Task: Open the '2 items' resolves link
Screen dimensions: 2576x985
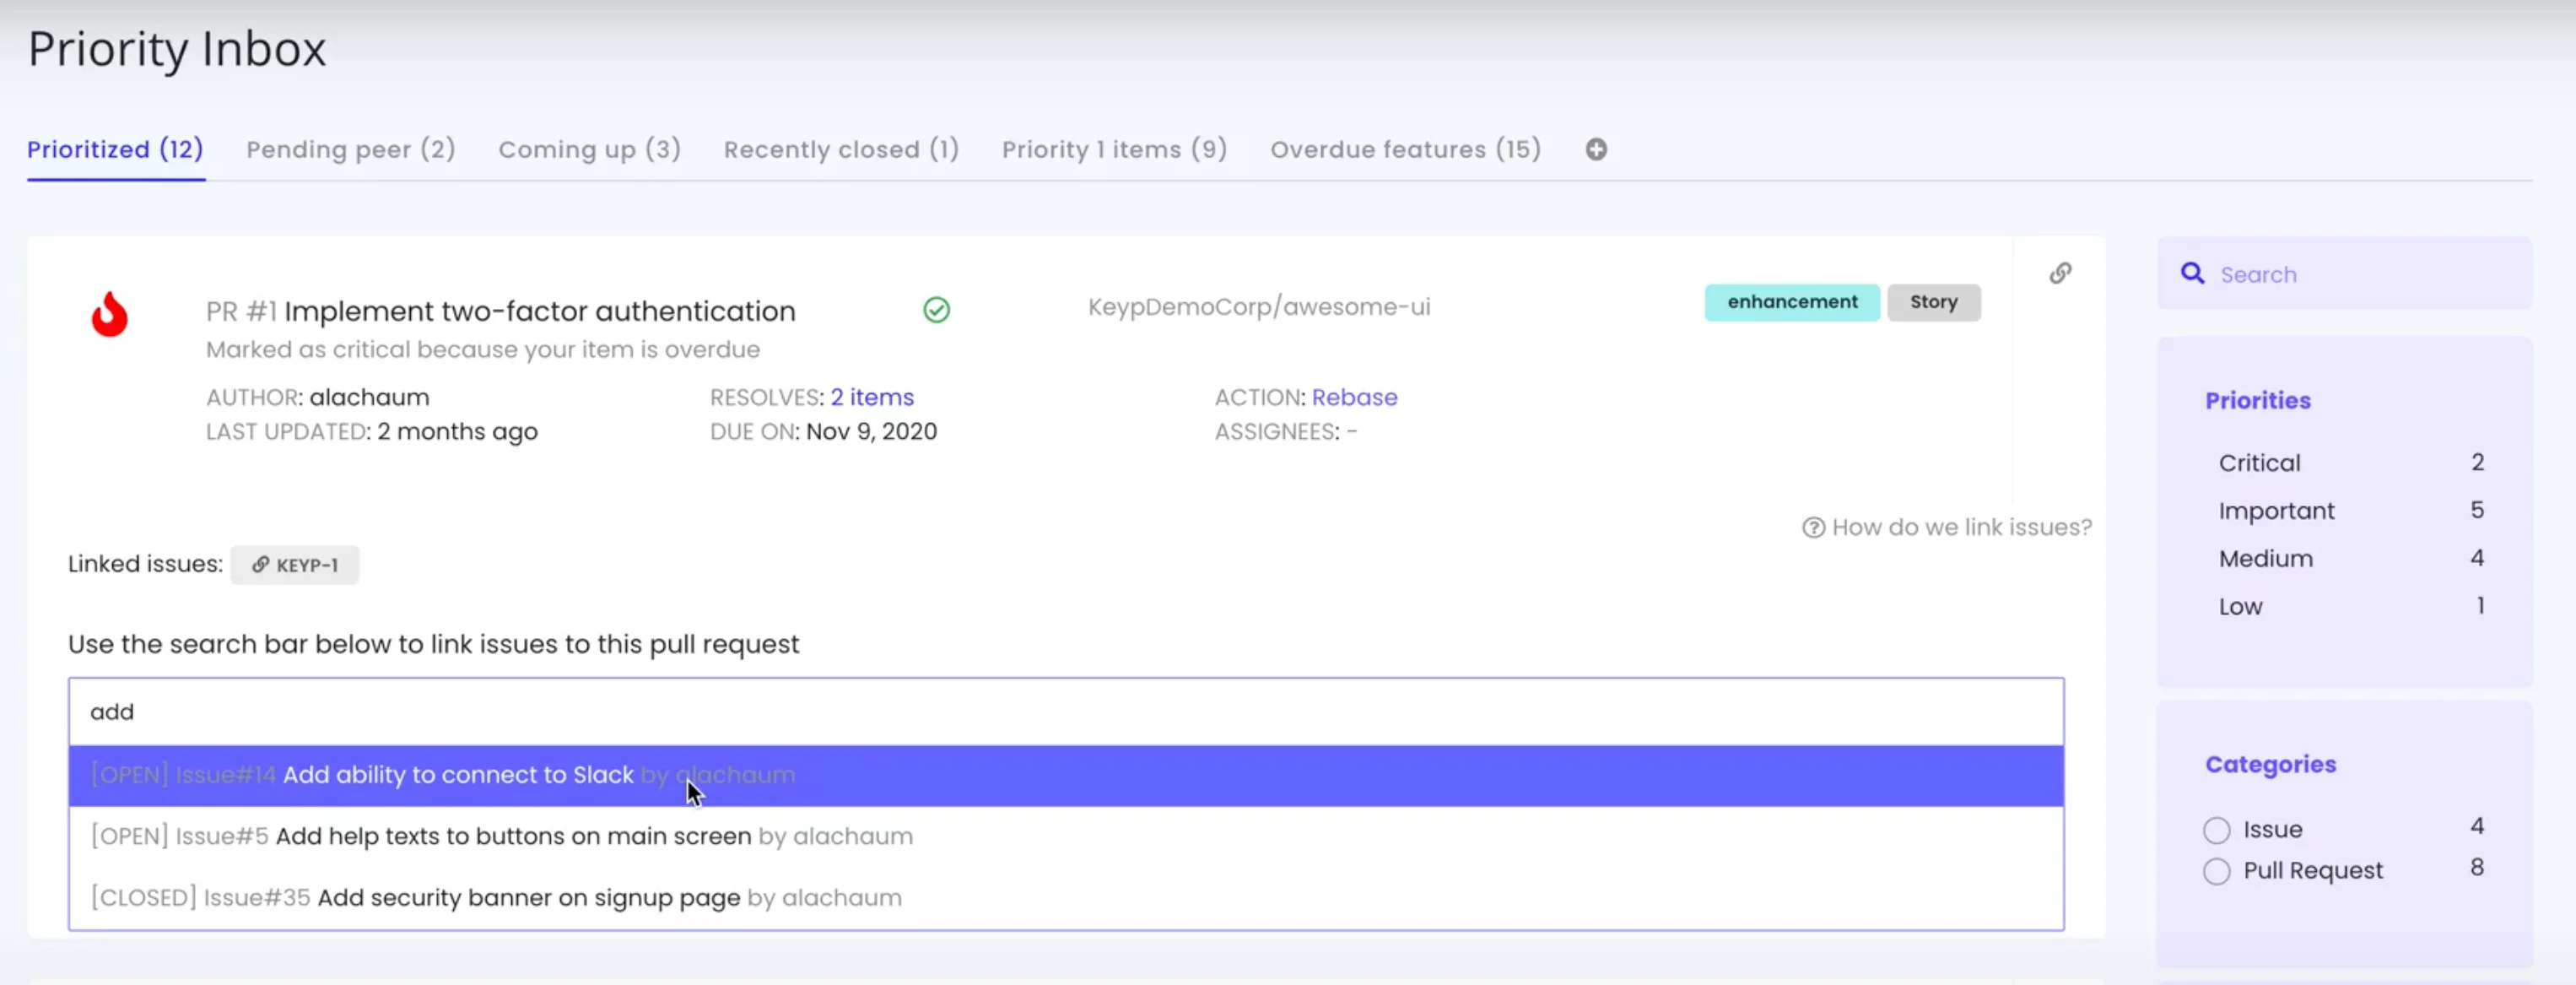Action: (x=871, y=397)
